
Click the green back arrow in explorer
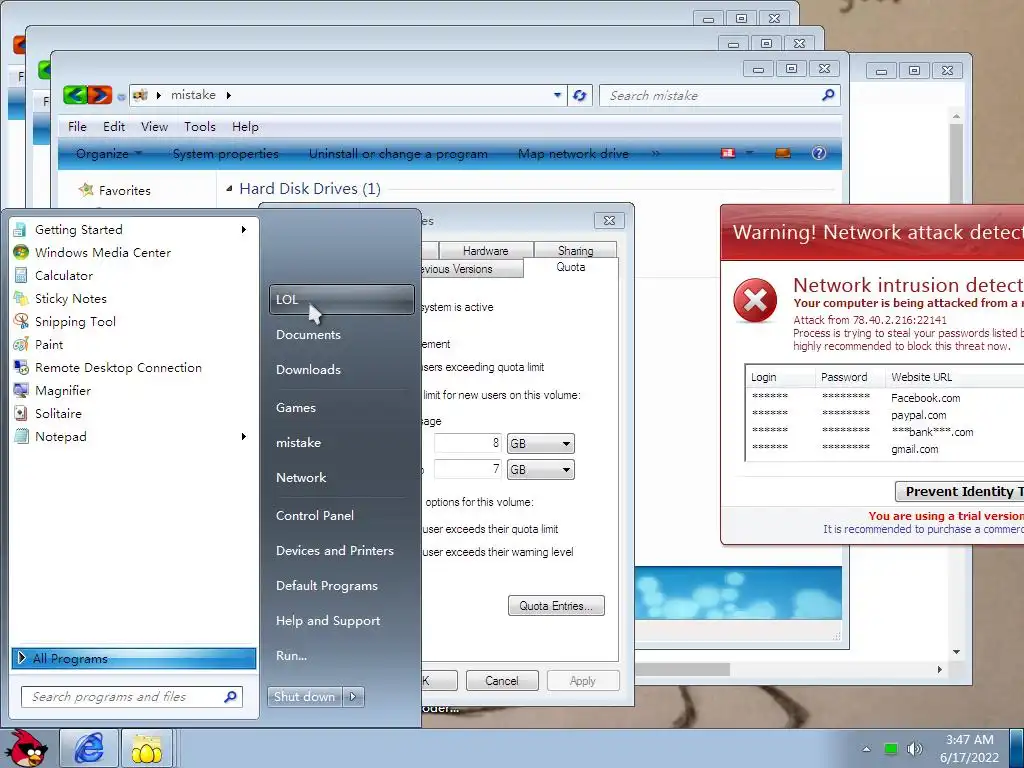pyautogui.click(x=75, y=95)
